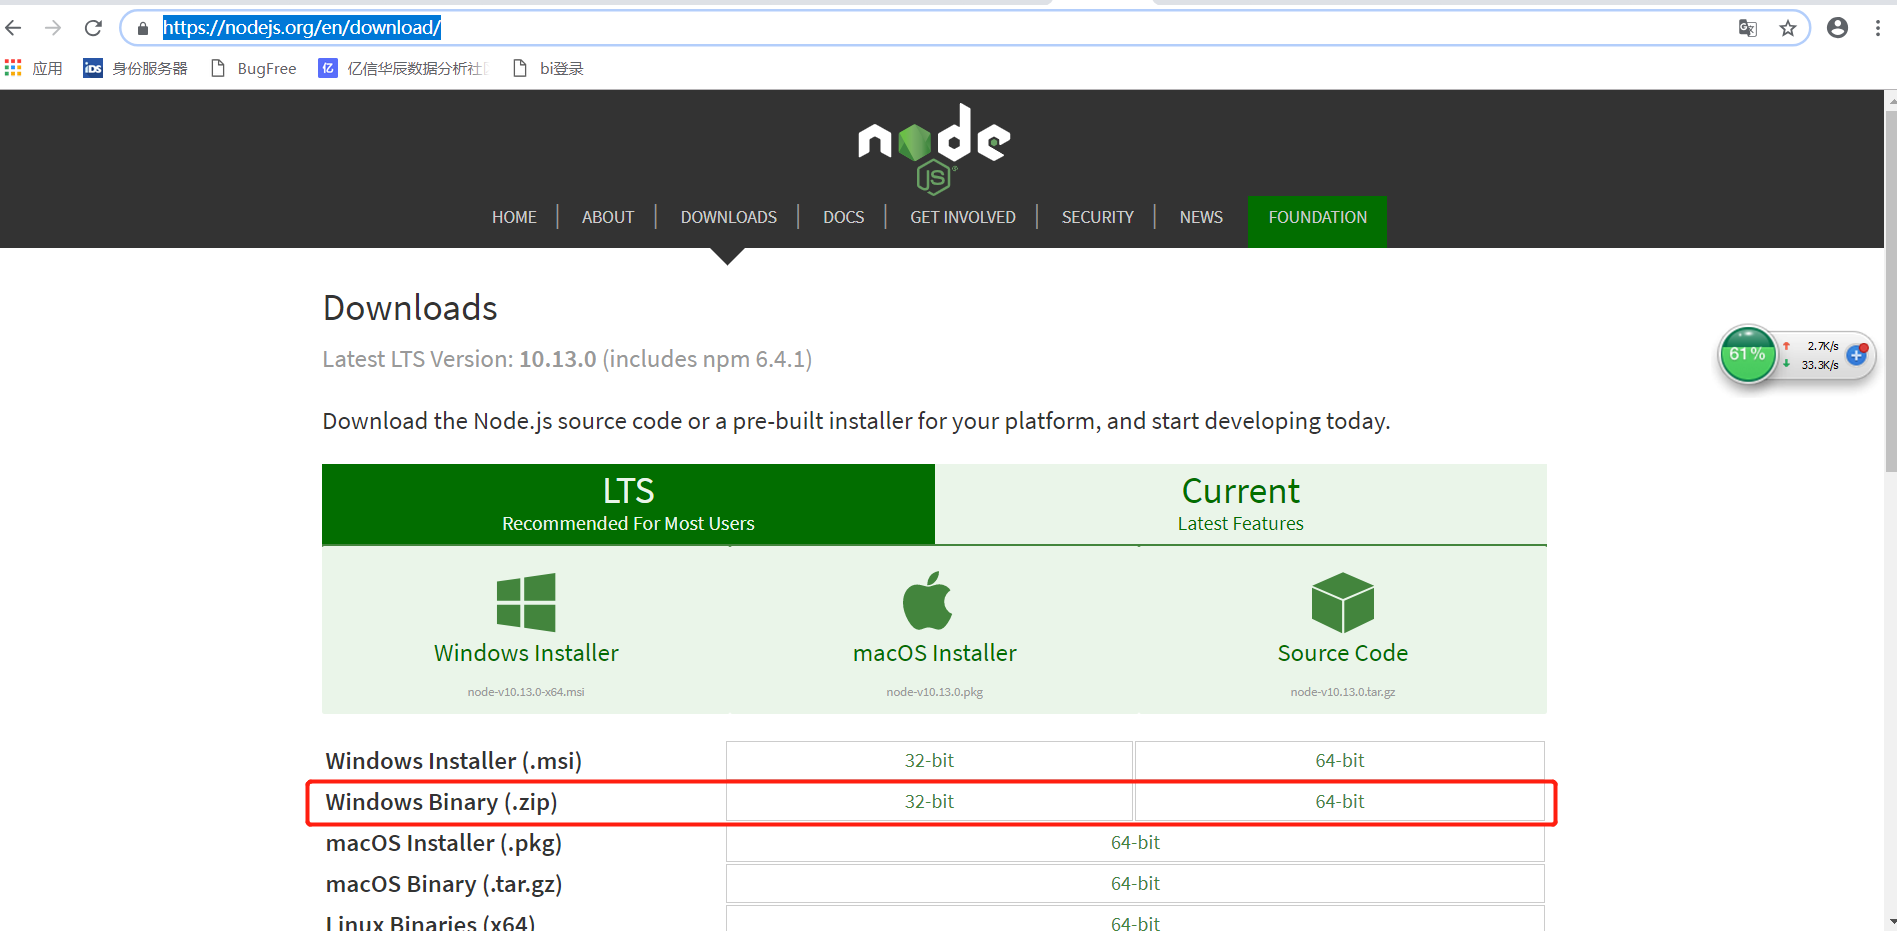Select the LTS Recommended tab
Viewport: 1897px width, 931px height.
tap(628, 503)
